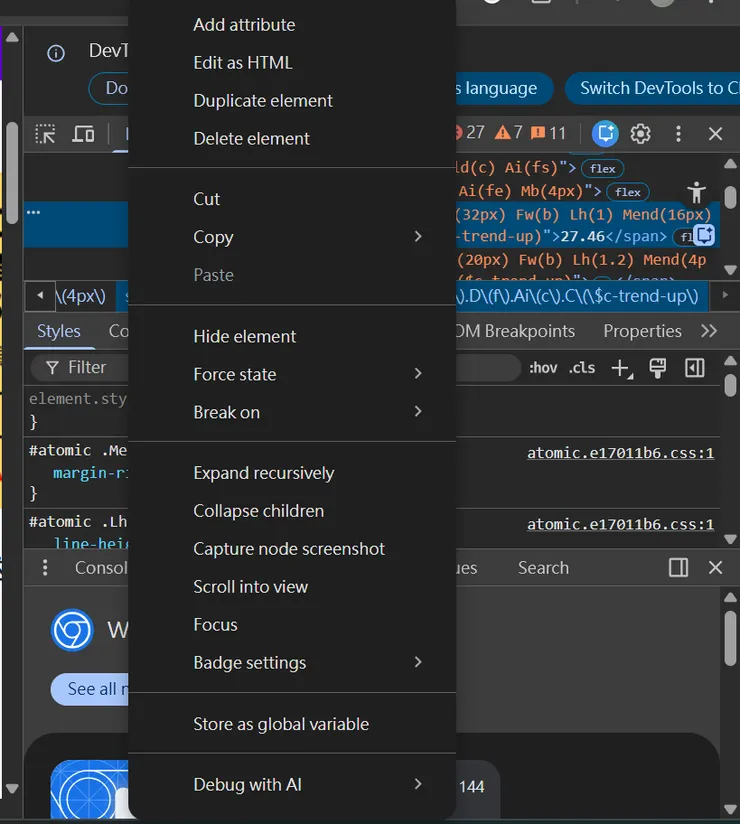
Task: Expand the Break on submenu
Action: [292, 412]
